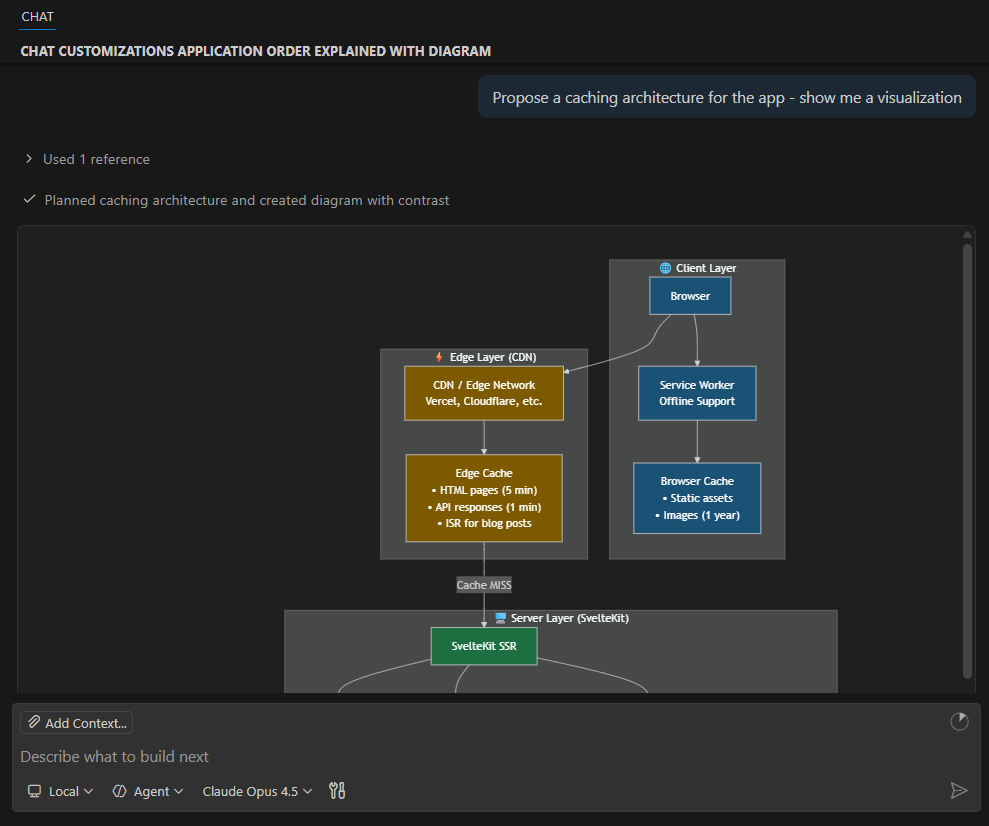The image size is (989, 826).
Task: Open the Configure Tools icon
Action: [x=337, y=790]
